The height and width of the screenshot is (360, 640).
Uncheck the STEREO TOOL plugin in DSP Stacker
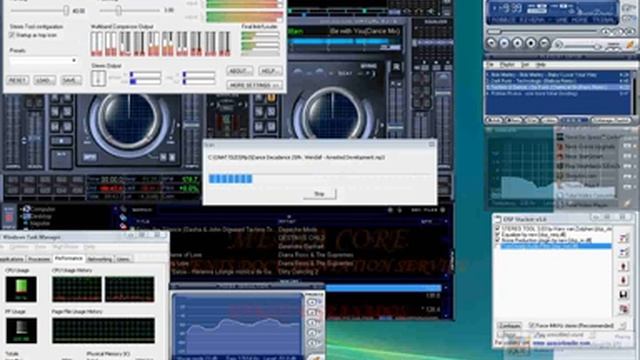498,229
